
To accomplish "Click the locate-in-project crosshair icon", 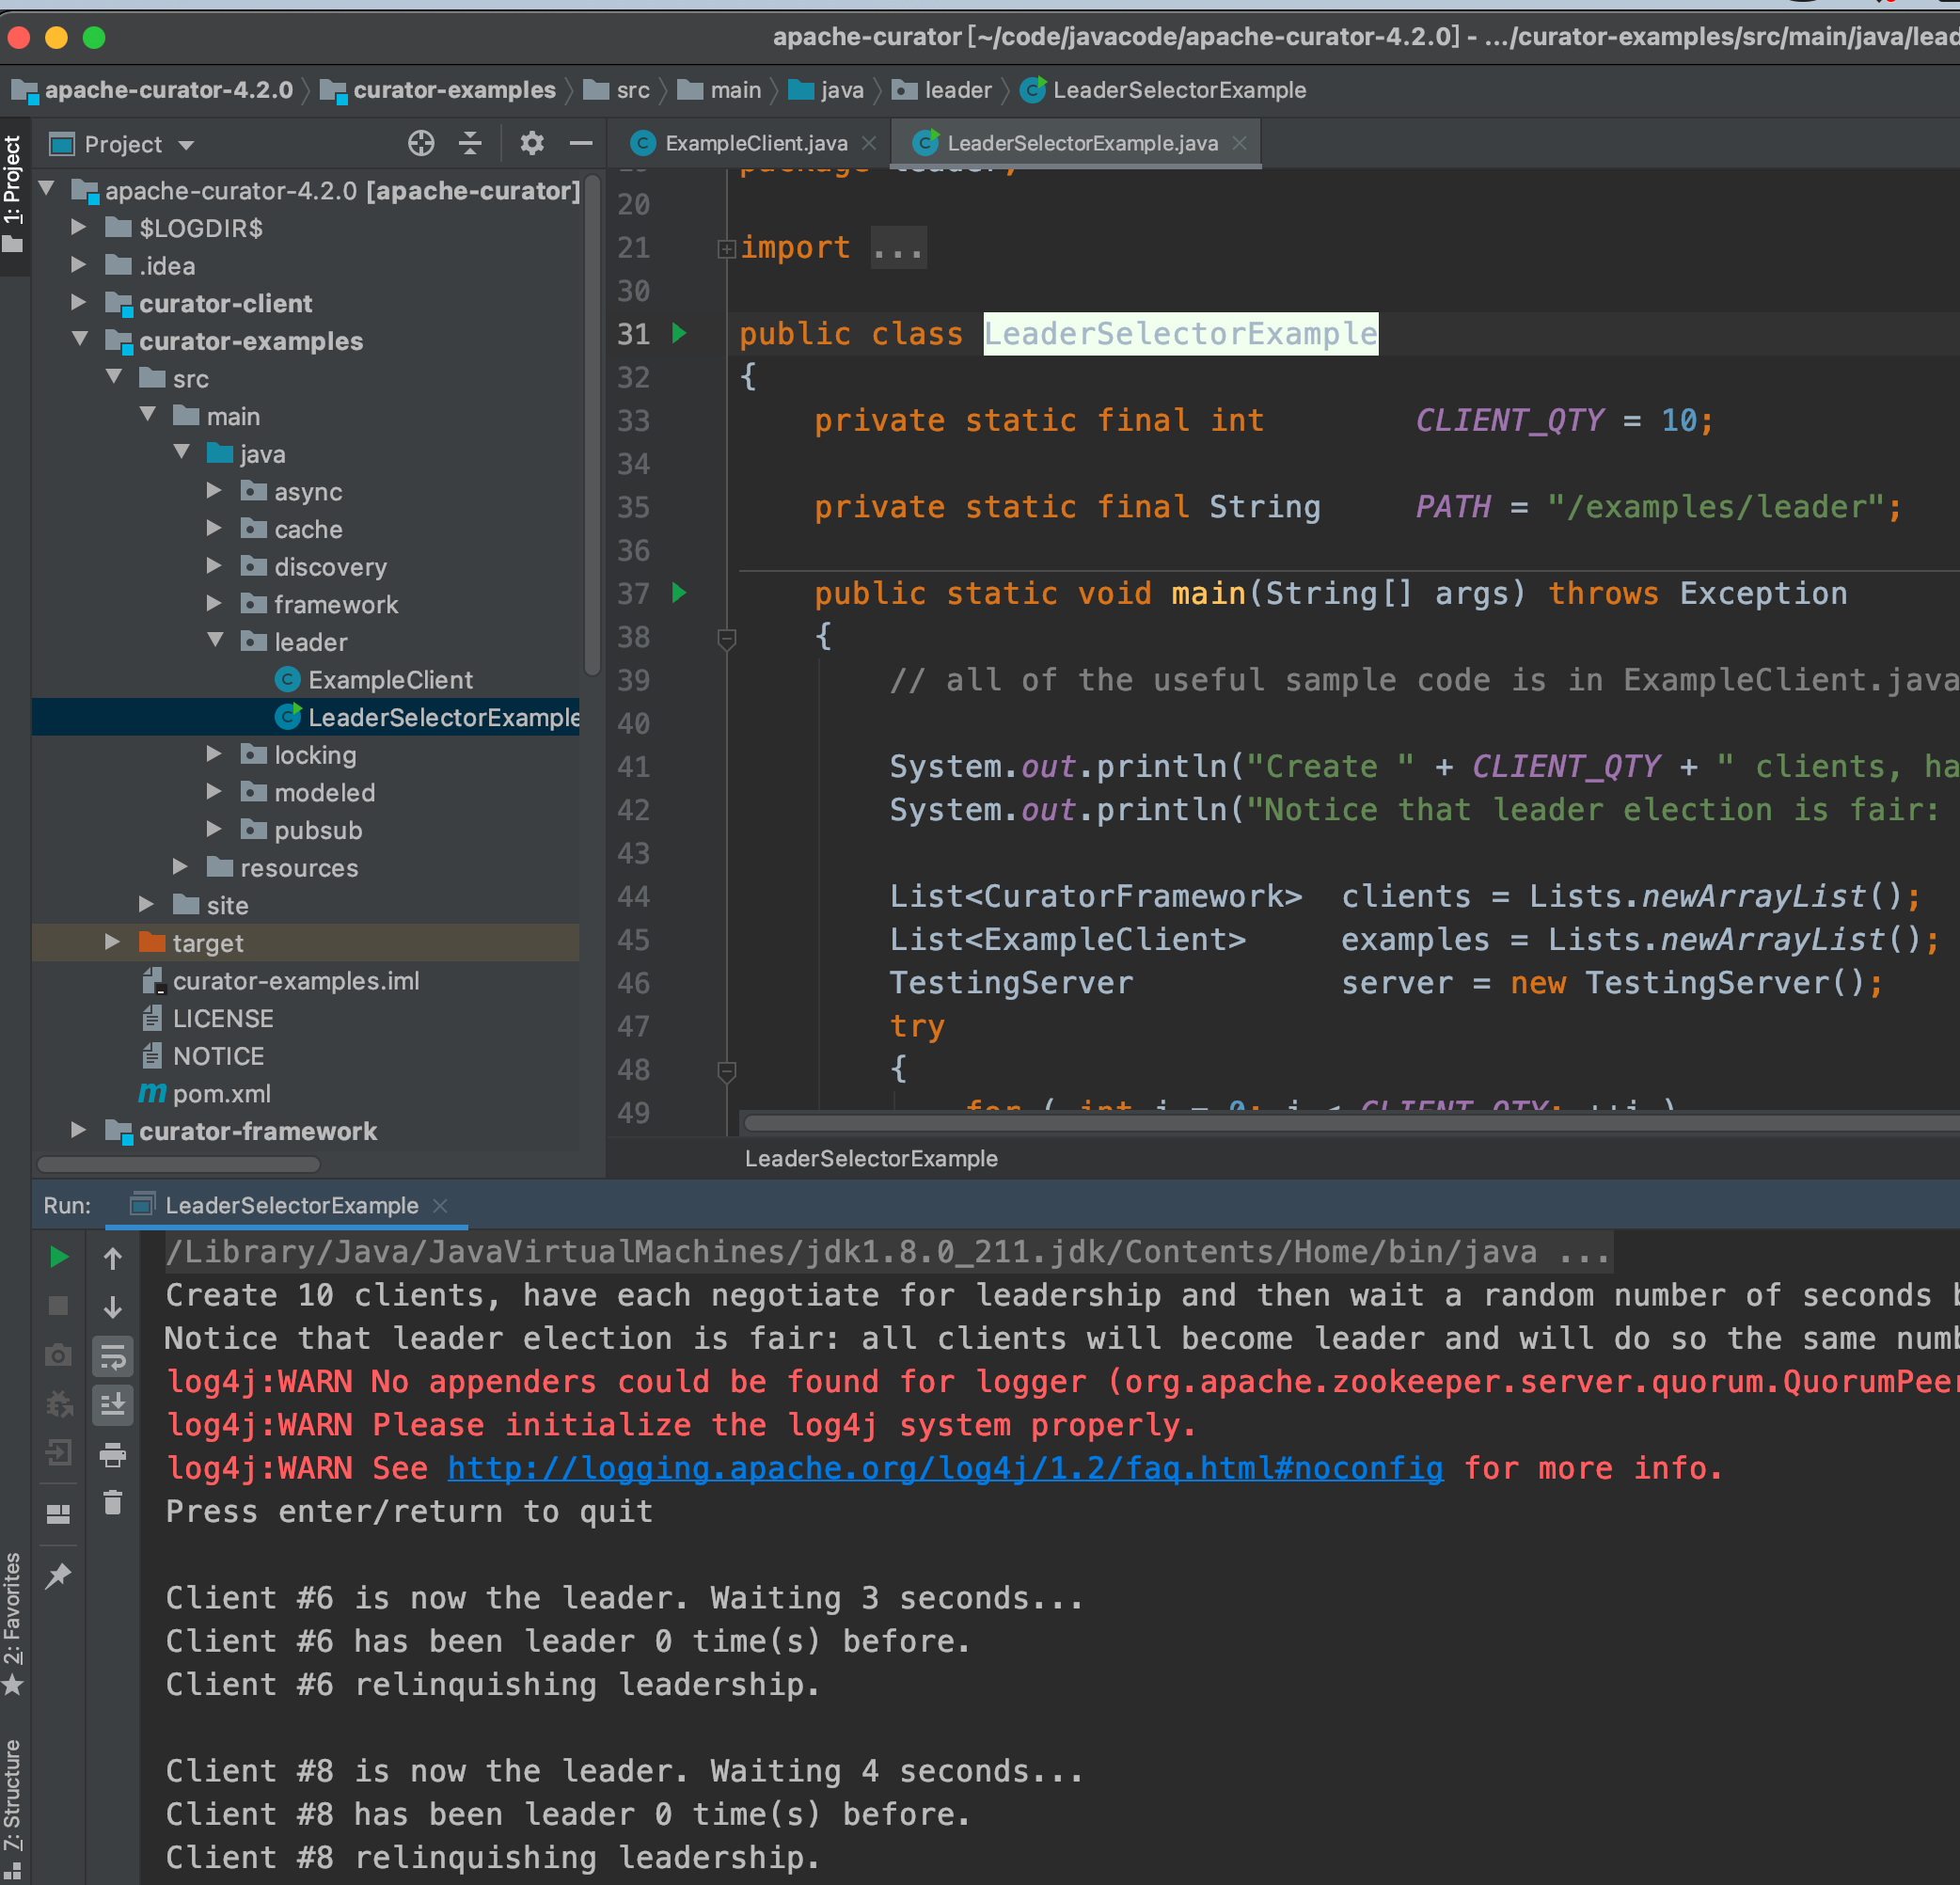I will 421,144.
